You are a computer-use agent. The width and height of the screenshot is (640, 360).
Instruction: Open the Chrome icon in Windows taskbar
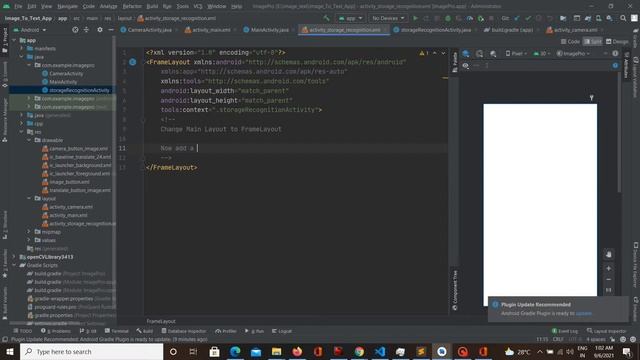coord(359,351)
